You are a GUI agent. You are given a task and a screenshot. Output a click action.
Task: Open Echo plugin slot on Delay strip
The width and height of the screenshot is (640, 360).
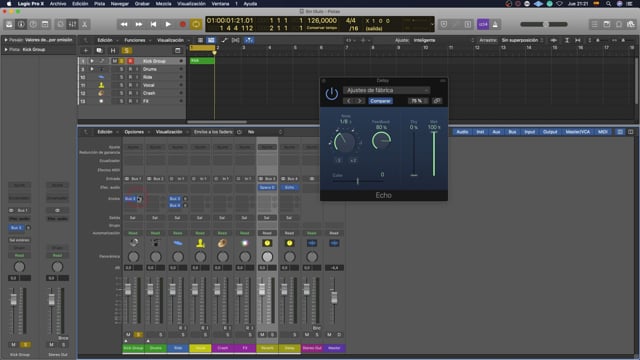click(289, 187)
